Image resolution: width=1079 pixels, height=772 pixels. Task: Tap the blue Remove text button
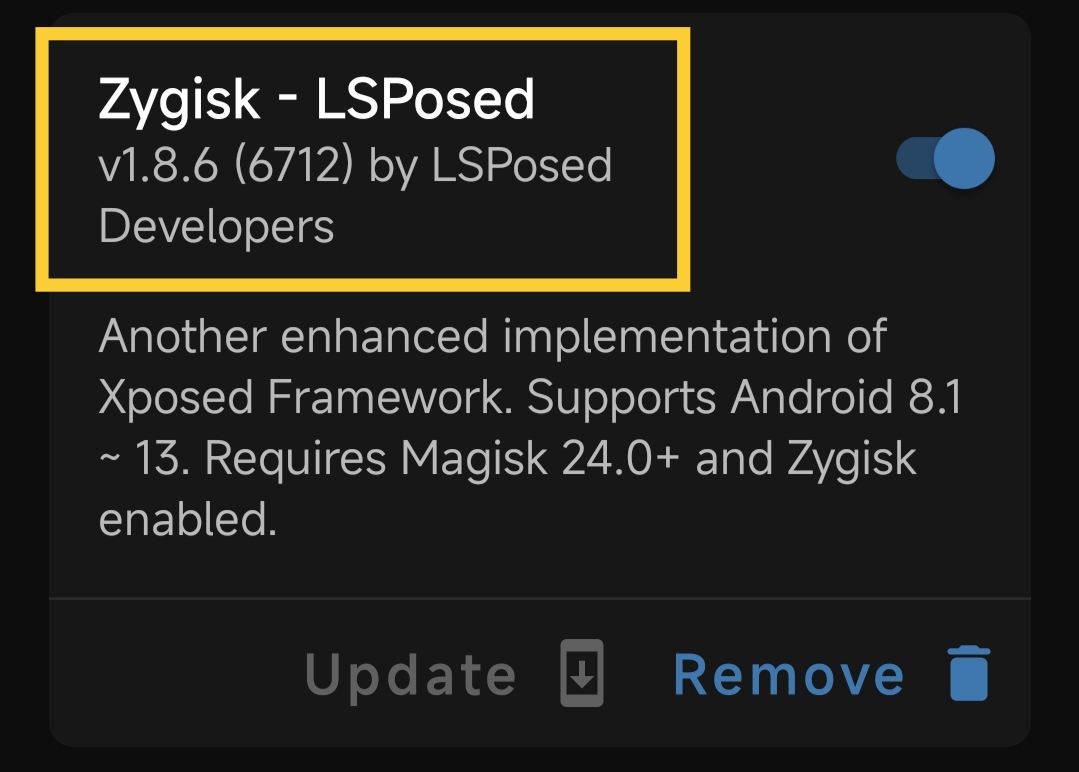pyautogui.click(x=788, y=675)
